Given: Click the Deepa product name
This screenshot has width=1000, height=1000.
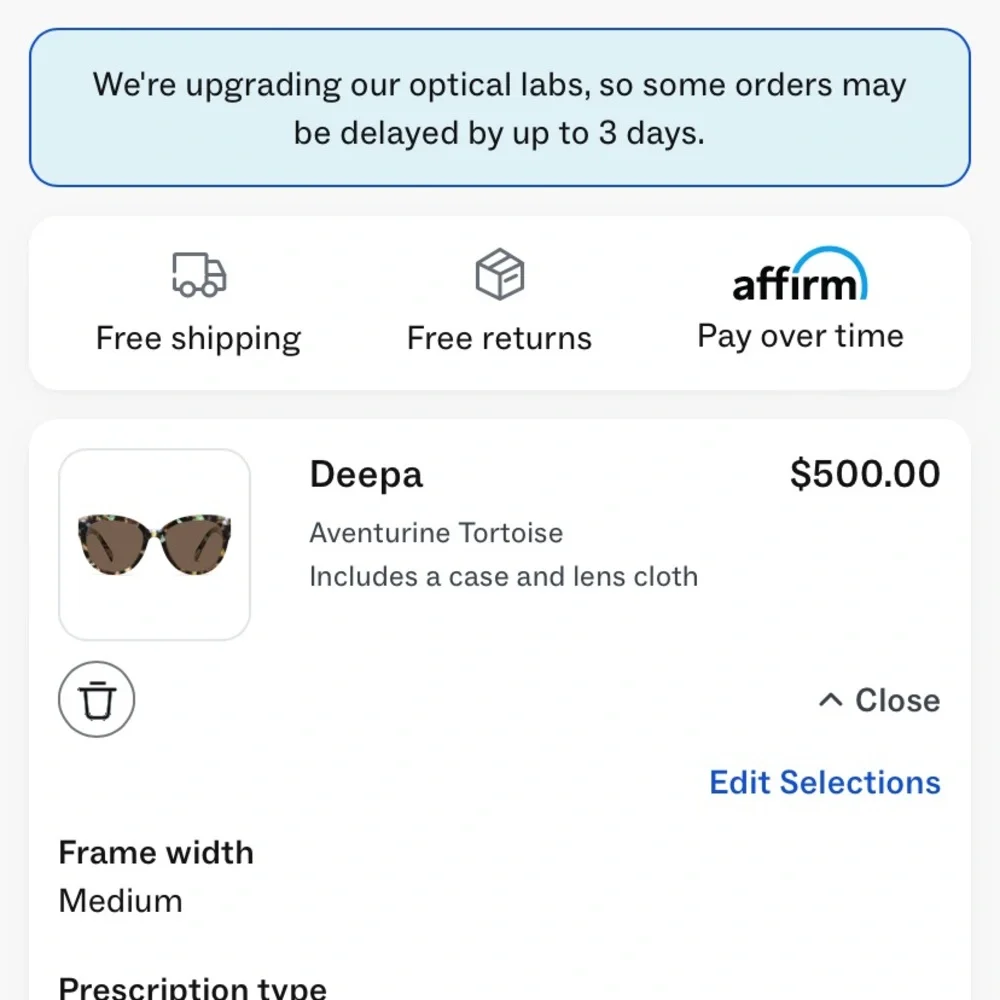Looking at the screenshot, I should coord(365,473).
